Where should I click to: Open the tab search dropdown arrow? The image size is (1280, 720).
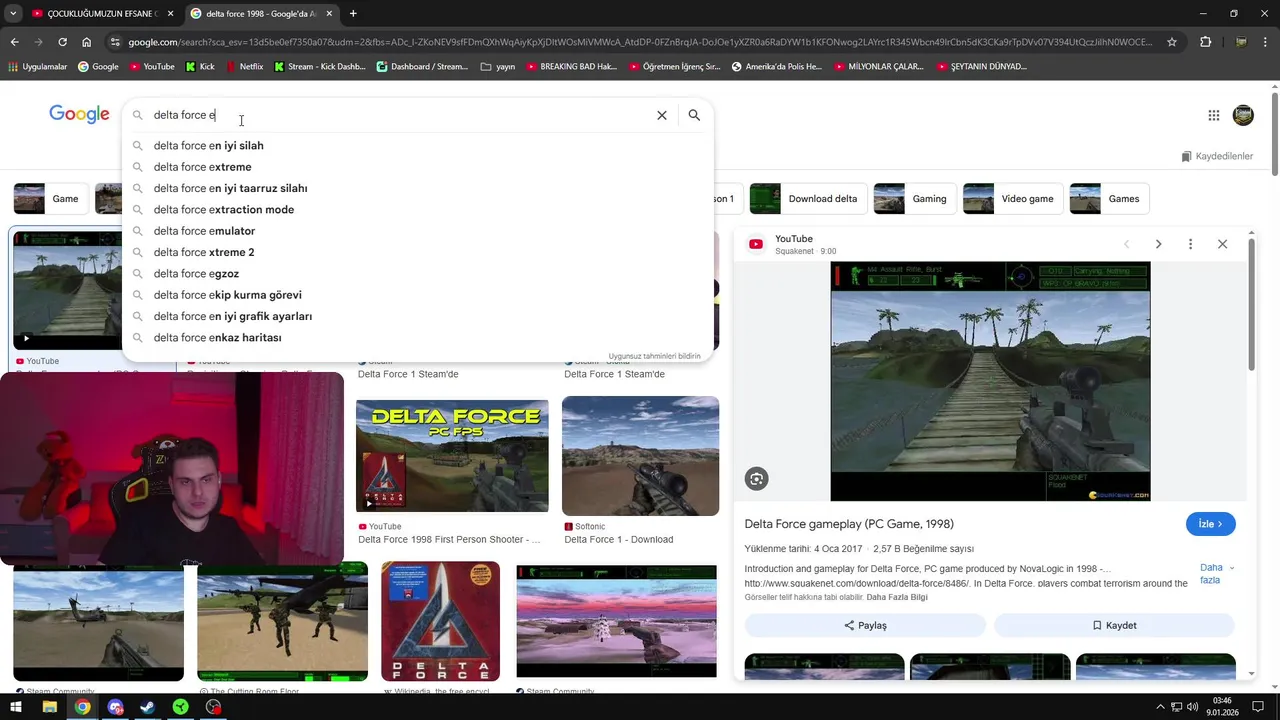[12, 14]
